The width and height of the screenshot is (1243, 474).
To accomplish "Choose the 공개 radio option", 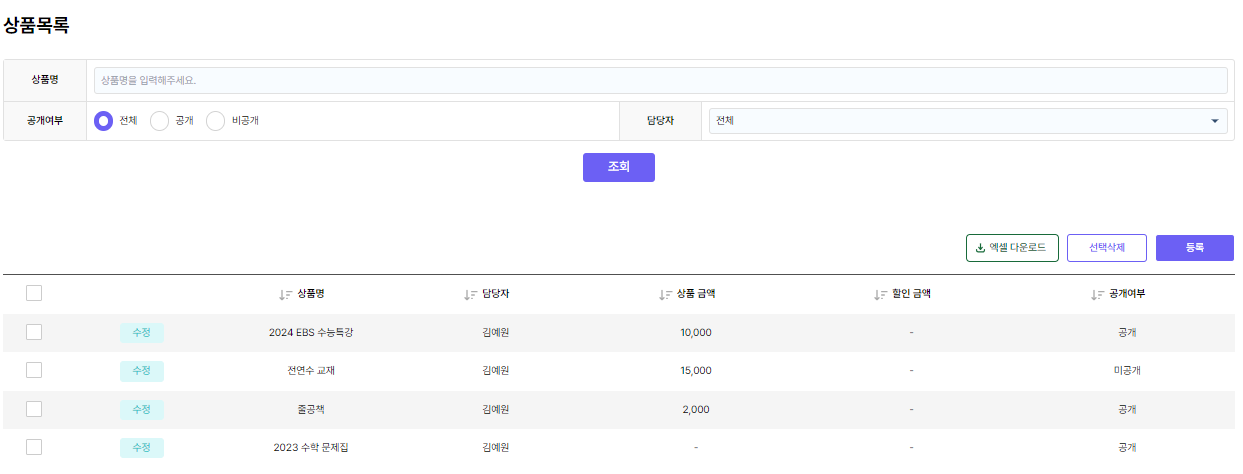I will tap(159, 121).
